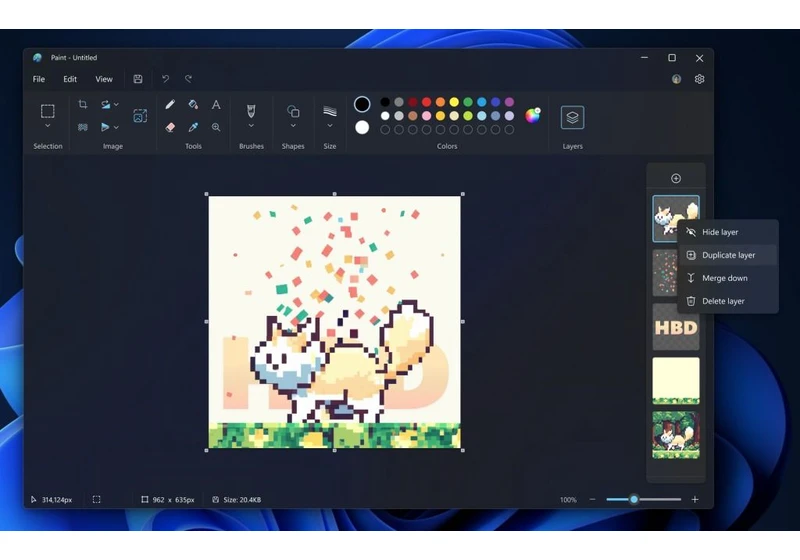Click the Paint app icon in title bar
This screenshot has width=800, height=560.
(x=37, y=58)
